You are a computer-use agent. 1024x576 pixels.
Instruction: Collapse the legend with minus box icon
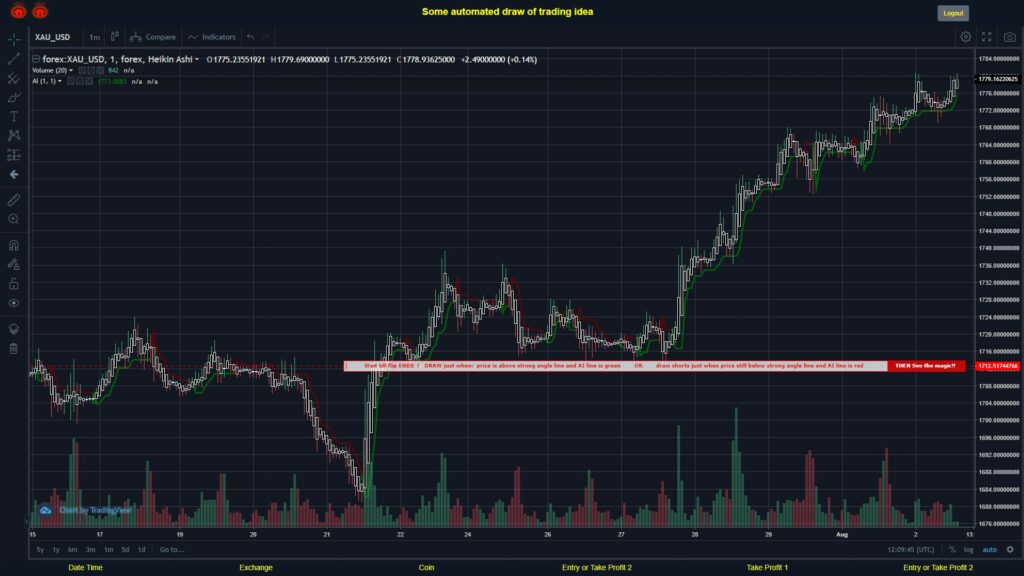click(36, 59)
